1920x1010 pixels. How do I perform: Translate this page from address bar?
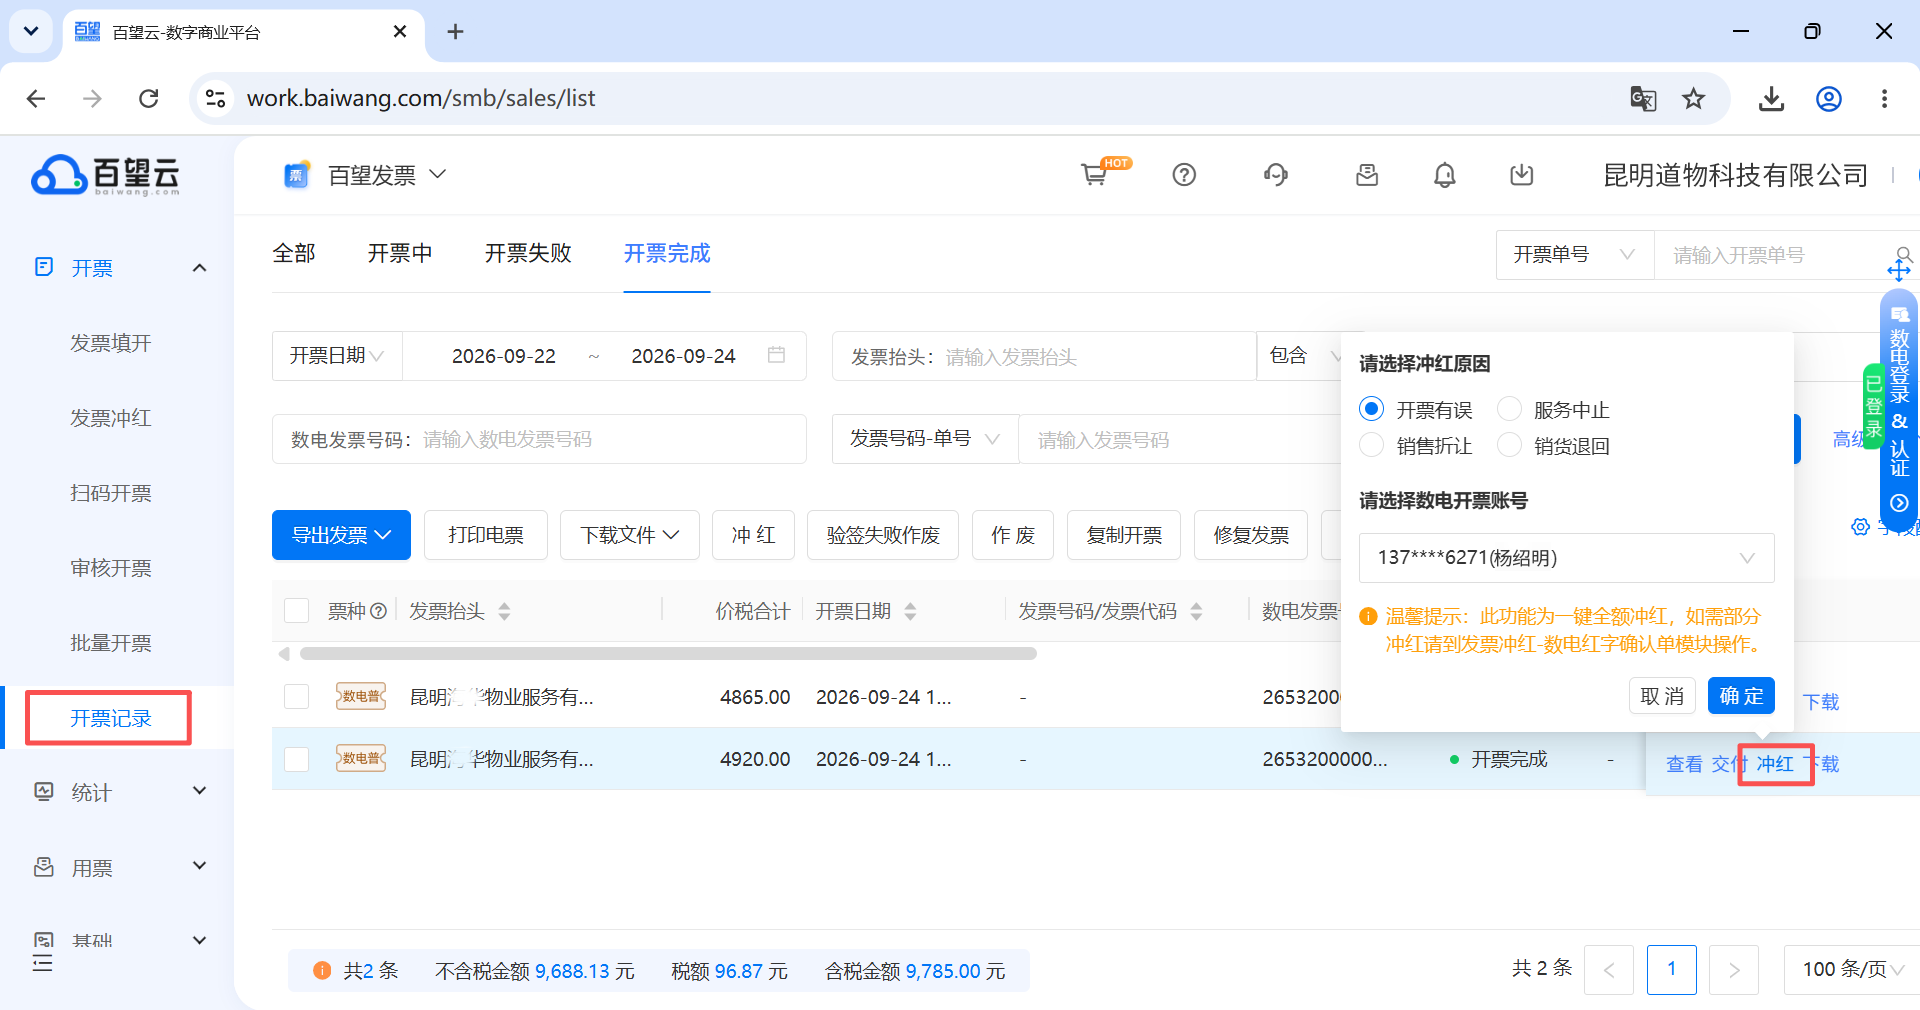(x=1643, y=98)
